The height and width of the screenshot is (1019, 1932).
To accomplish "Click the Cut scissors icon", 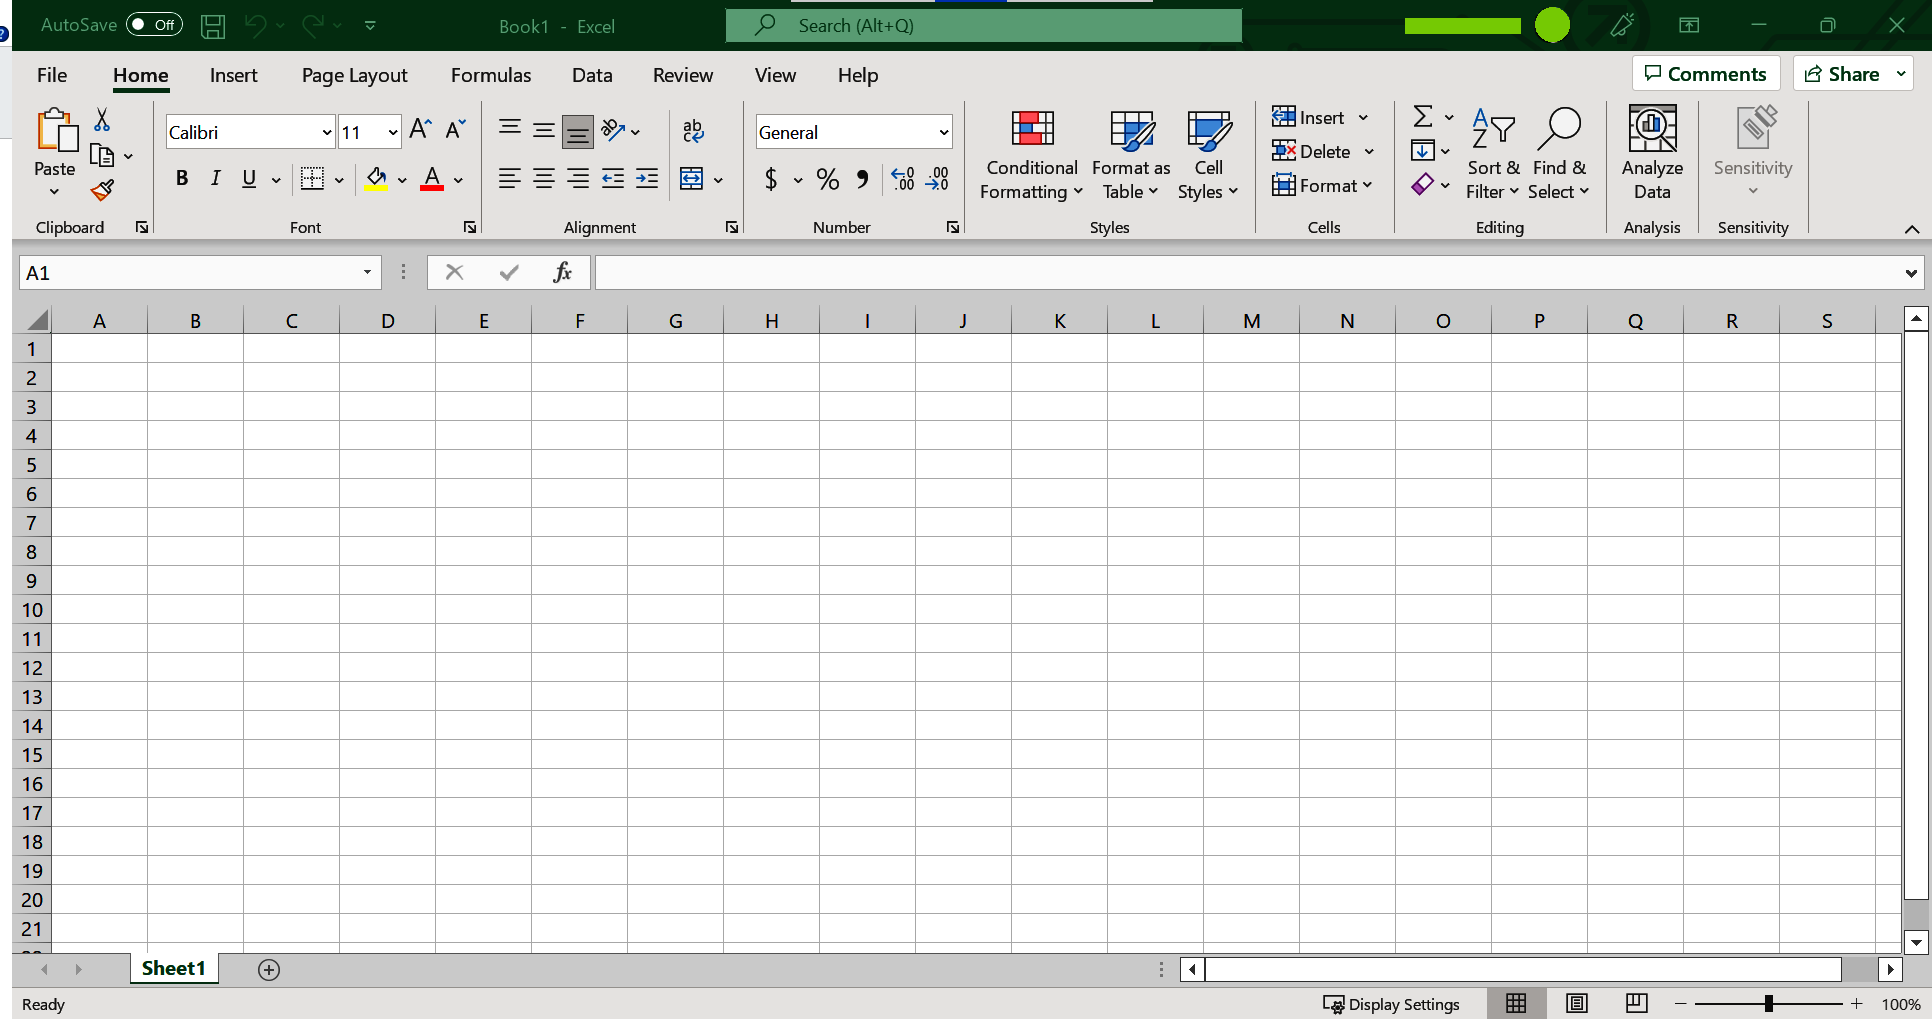I will (102, 120).
